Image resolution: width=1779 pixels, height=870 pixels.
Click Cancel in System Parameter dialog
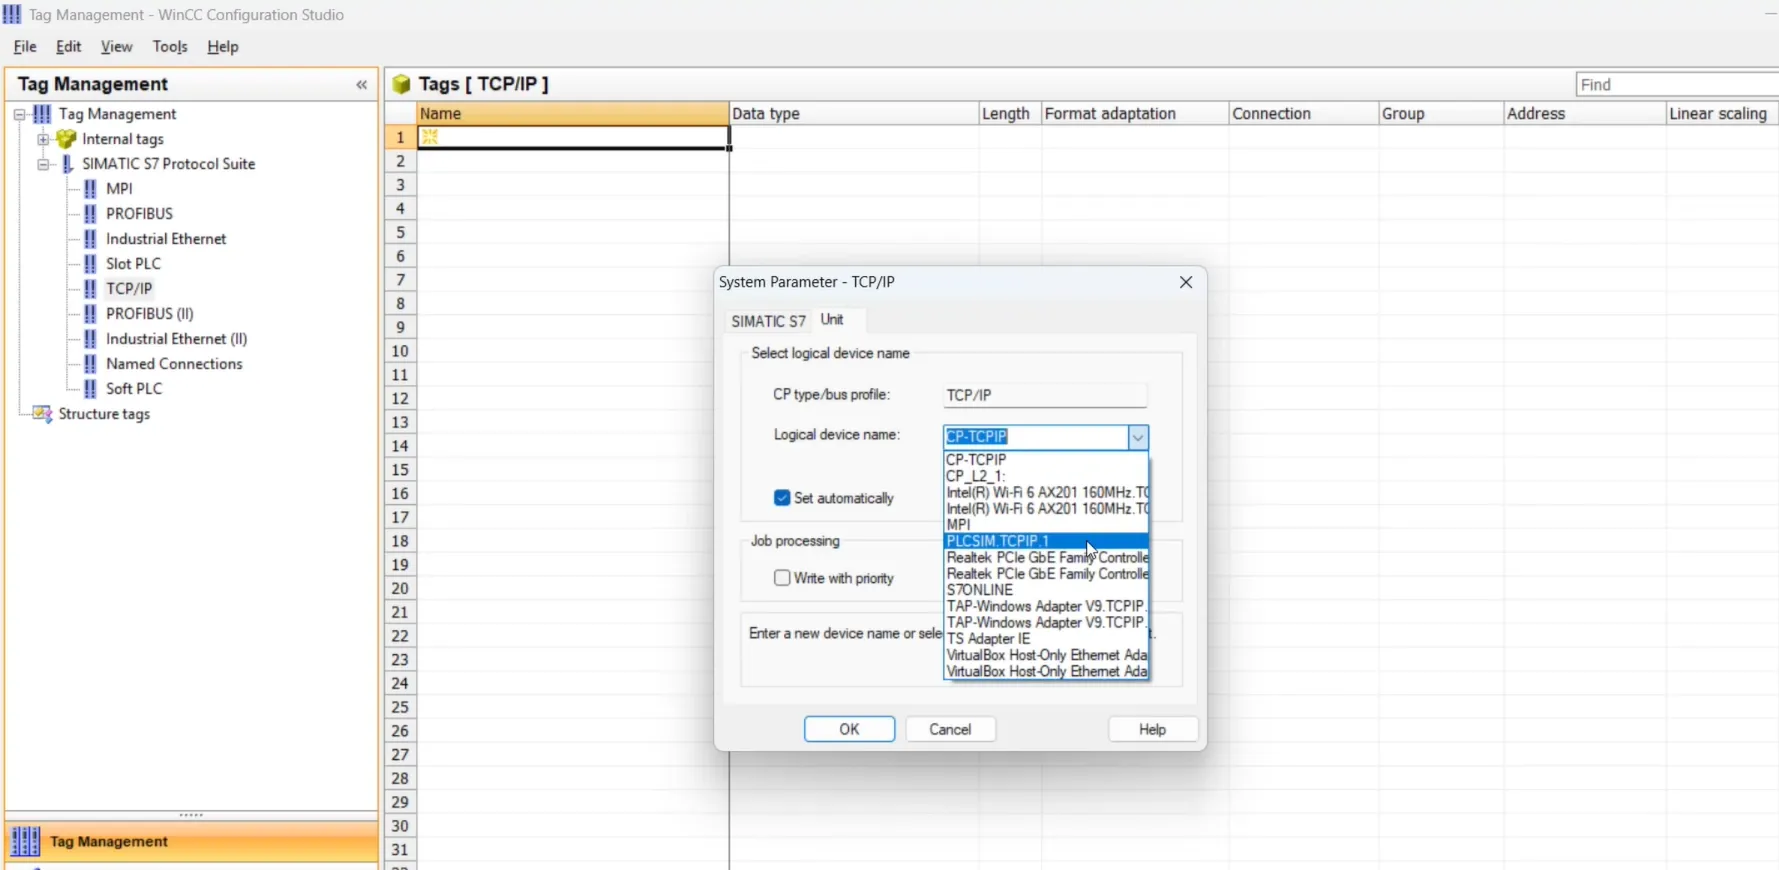pyautogui.click(x=950, y=729)
